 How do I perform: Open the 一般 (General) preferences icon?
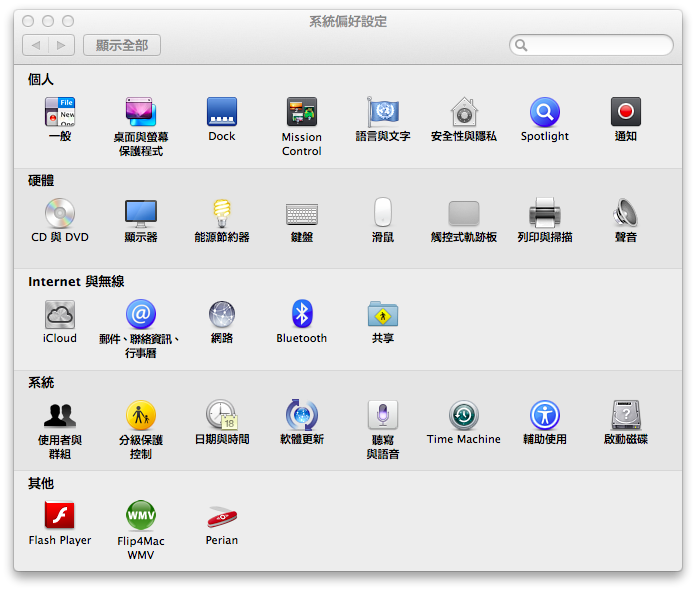click(60, 112)
